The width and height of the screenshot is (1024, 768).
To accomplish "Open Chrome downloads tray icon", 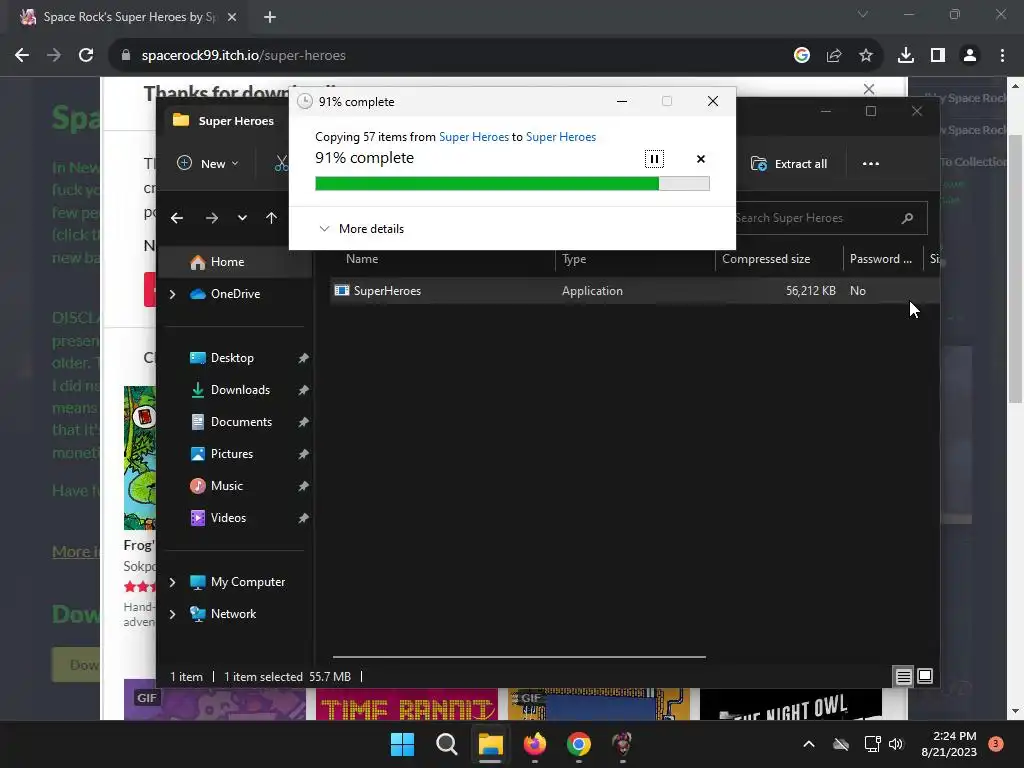I will pyautogui.click(x=906, y=56).
